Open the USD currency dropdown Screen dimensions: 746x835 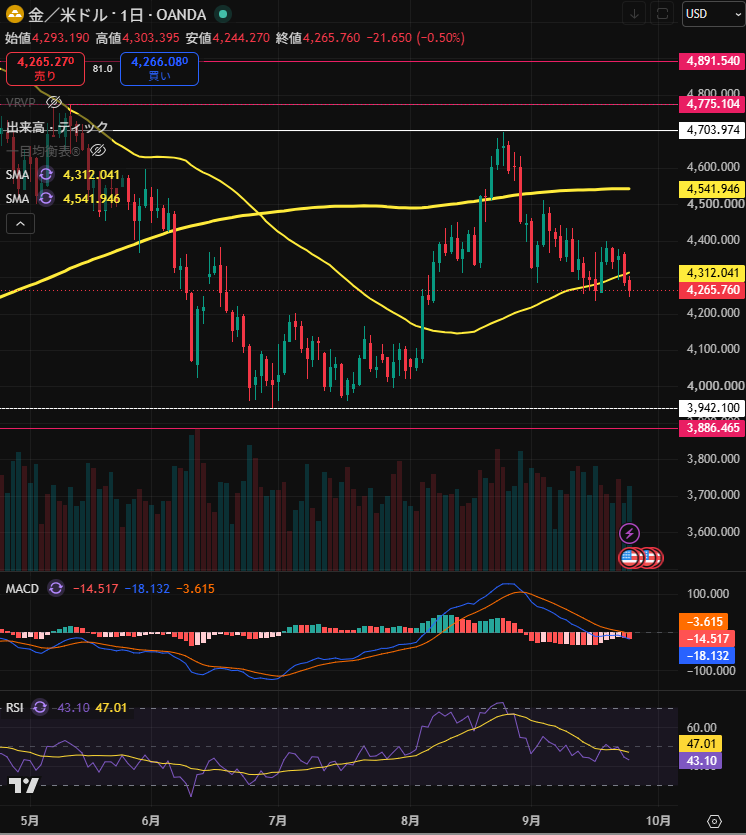click(714, 14)
